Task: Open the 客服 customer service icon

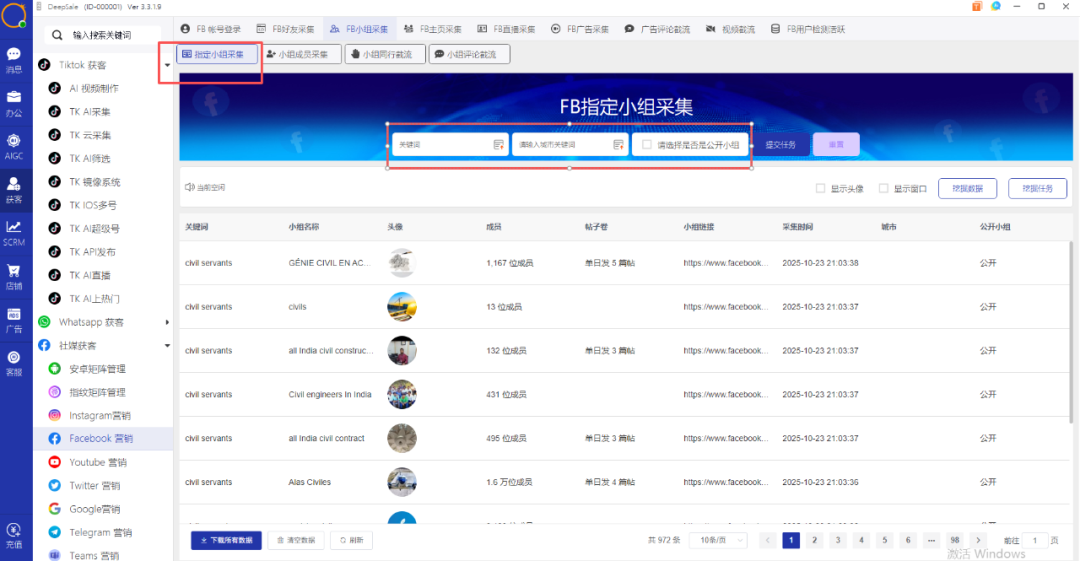Action: click(x=14, y=363)
